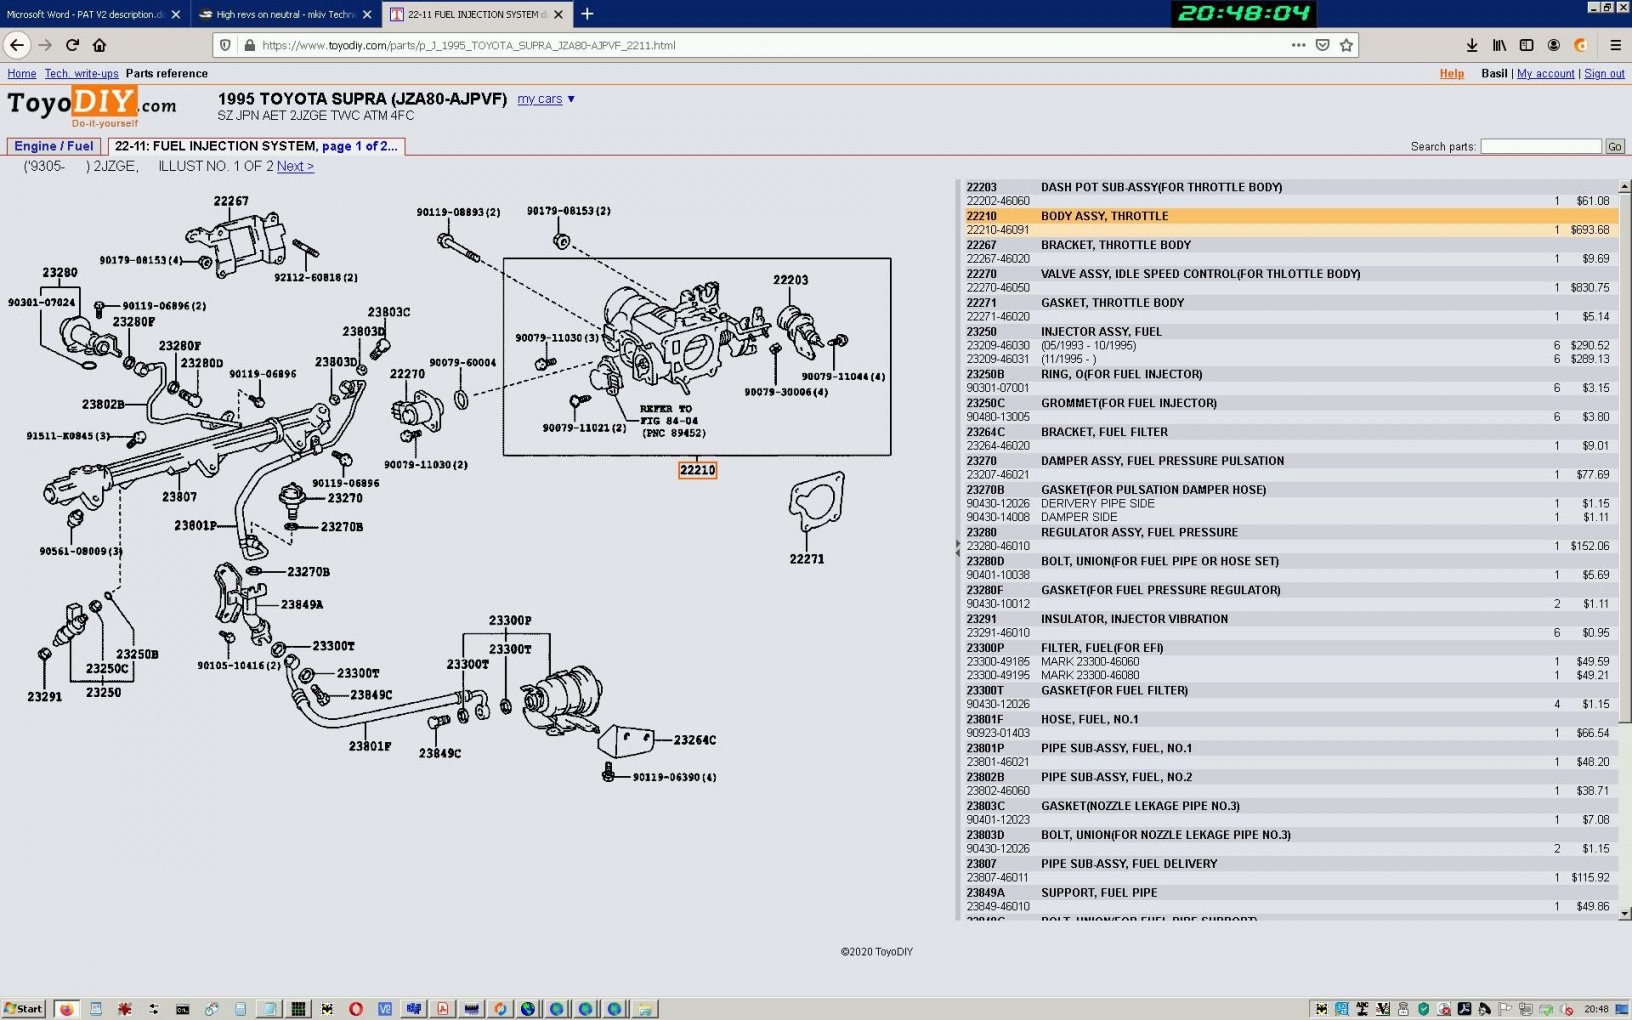Image resolution: width=1632 pixels, height=1020 pixels.
Task: Switch to Microsoft Word PAT V2 description tab
Action: point(94,14)
